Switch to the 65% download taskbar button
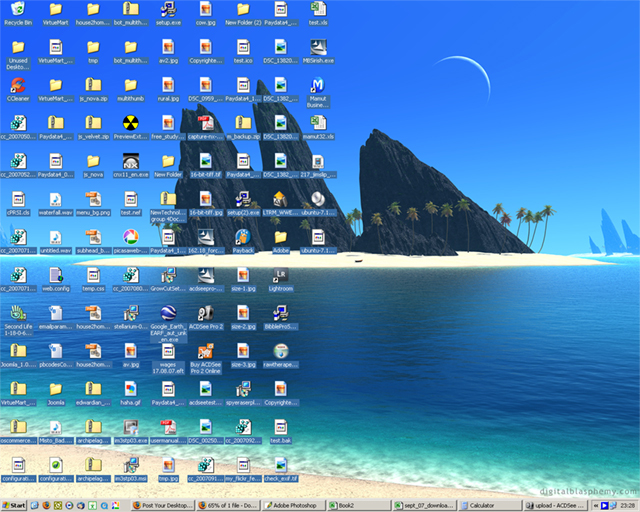The width and height of the screenshot is (640, 512). (228, 505)
